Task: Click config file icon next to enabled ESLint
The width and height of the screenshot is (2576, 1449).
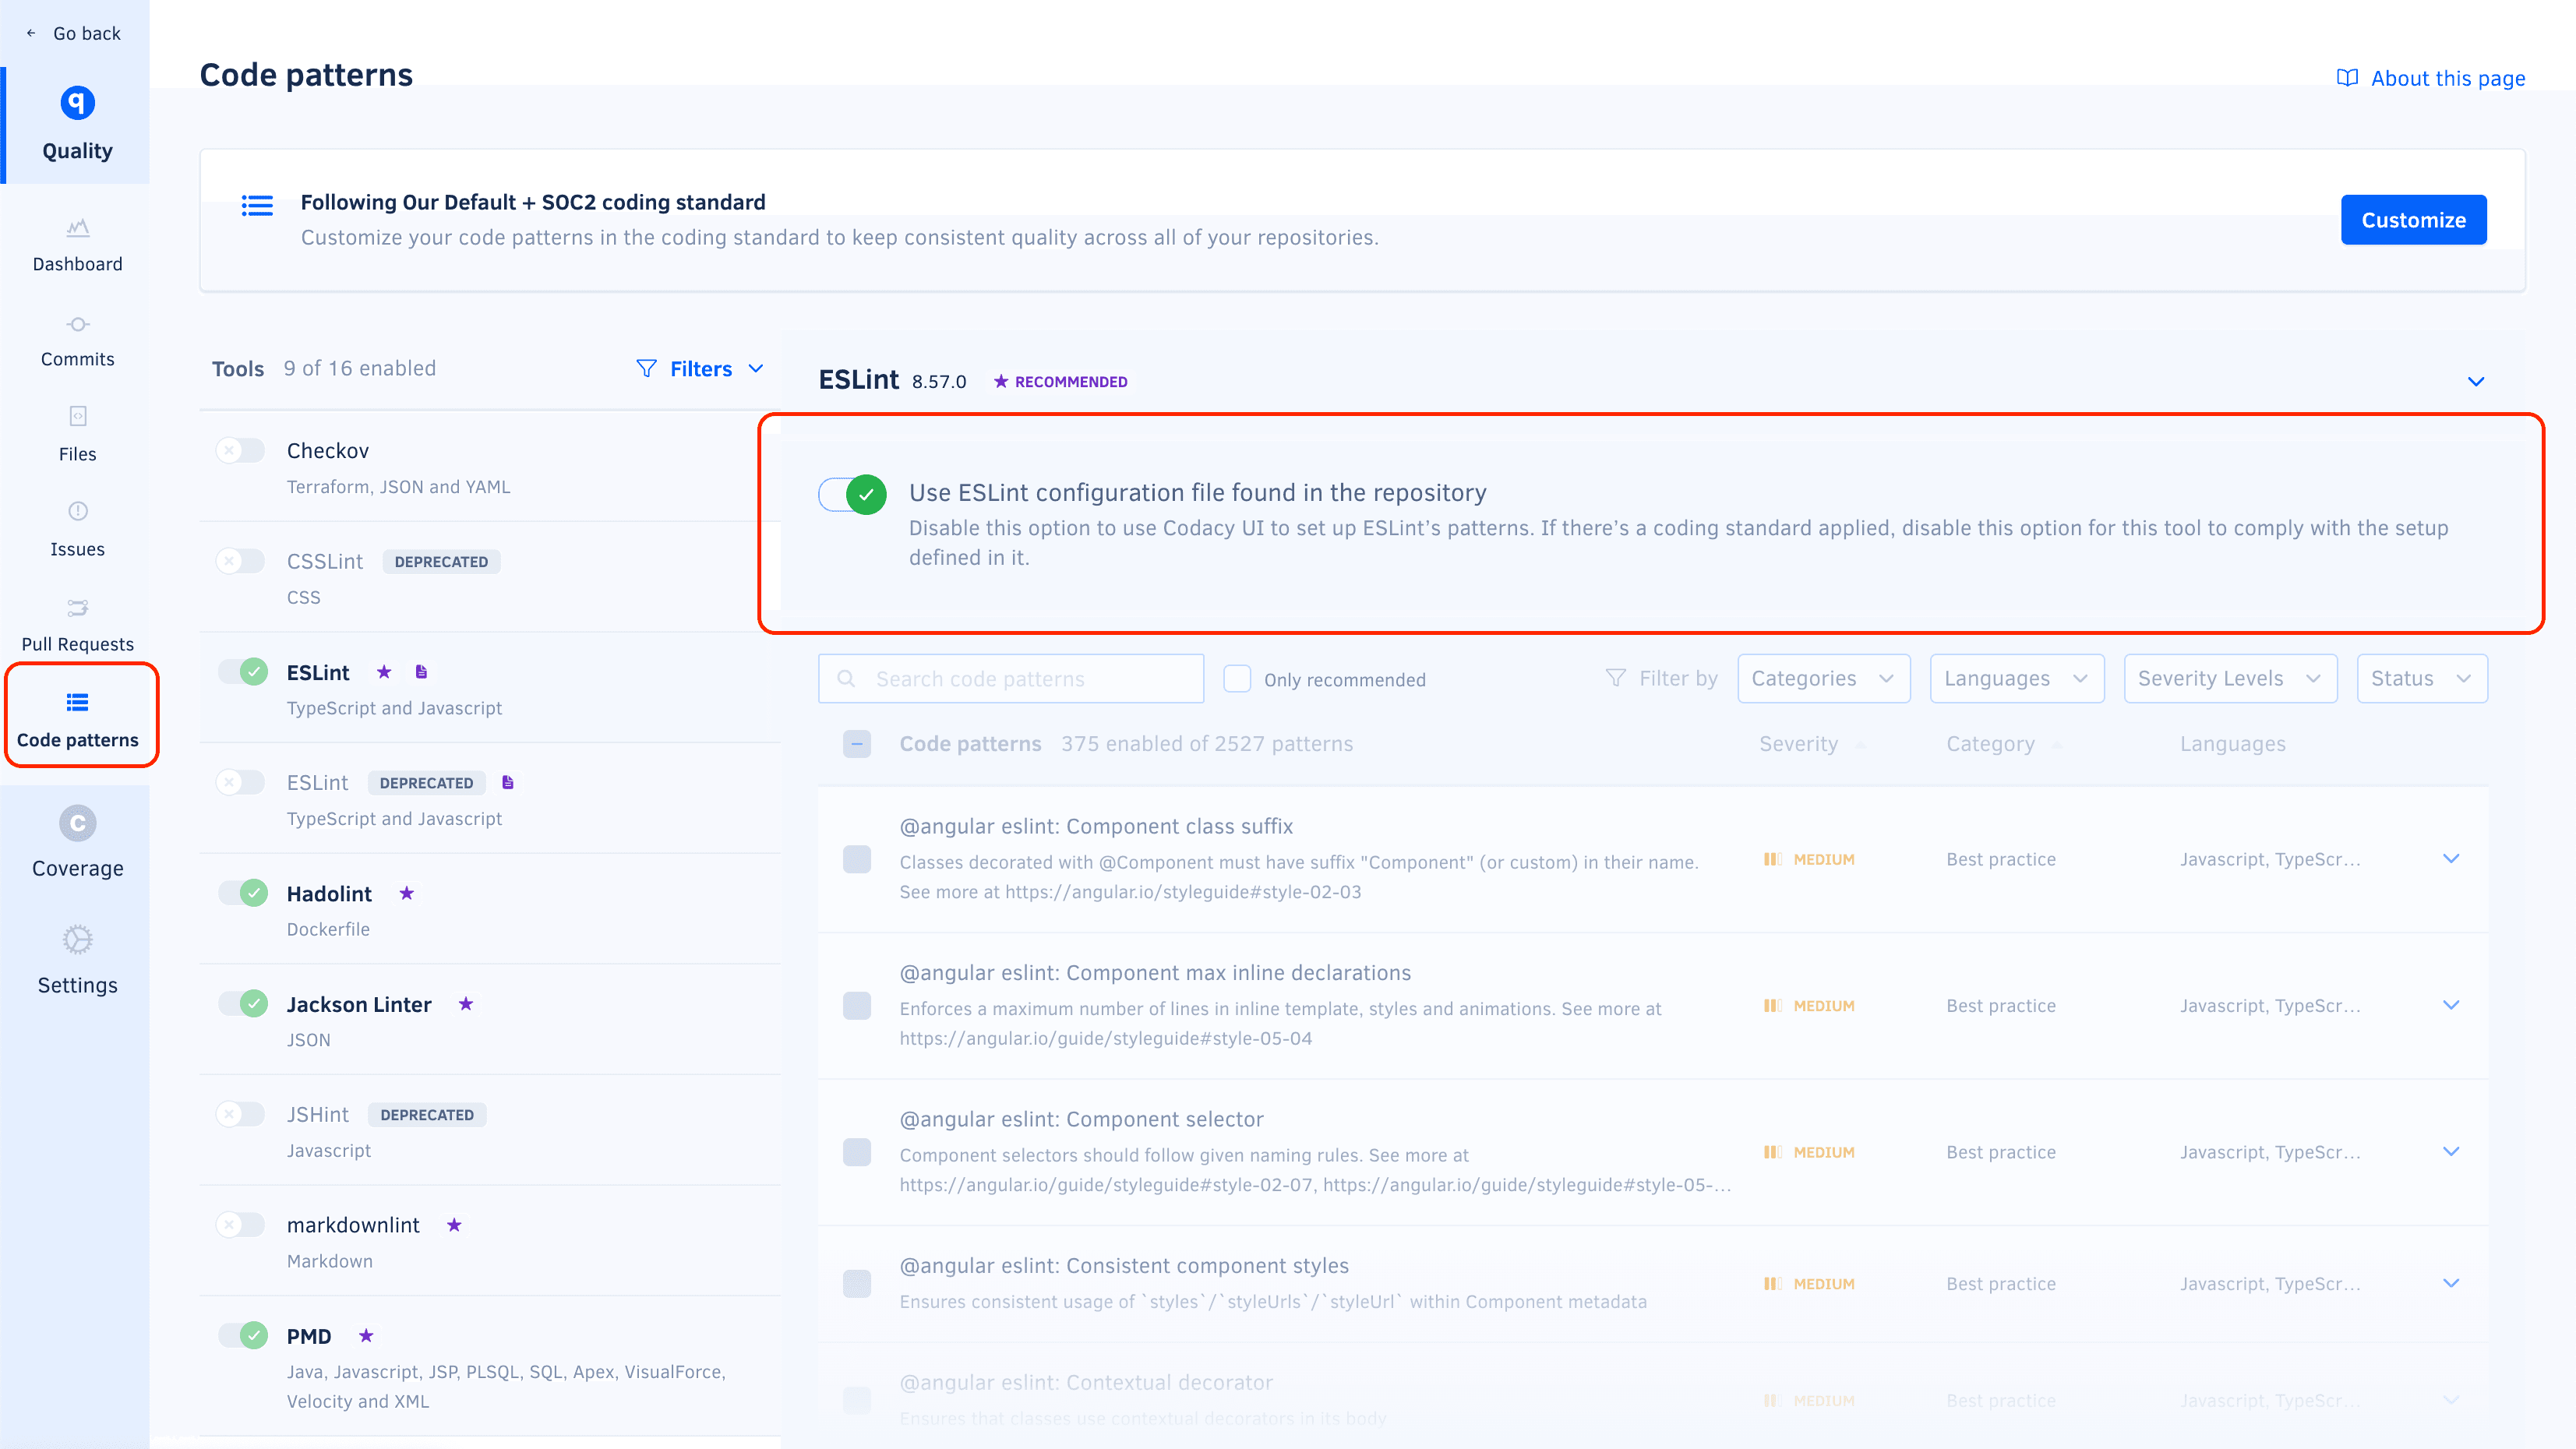Action: 421,672
